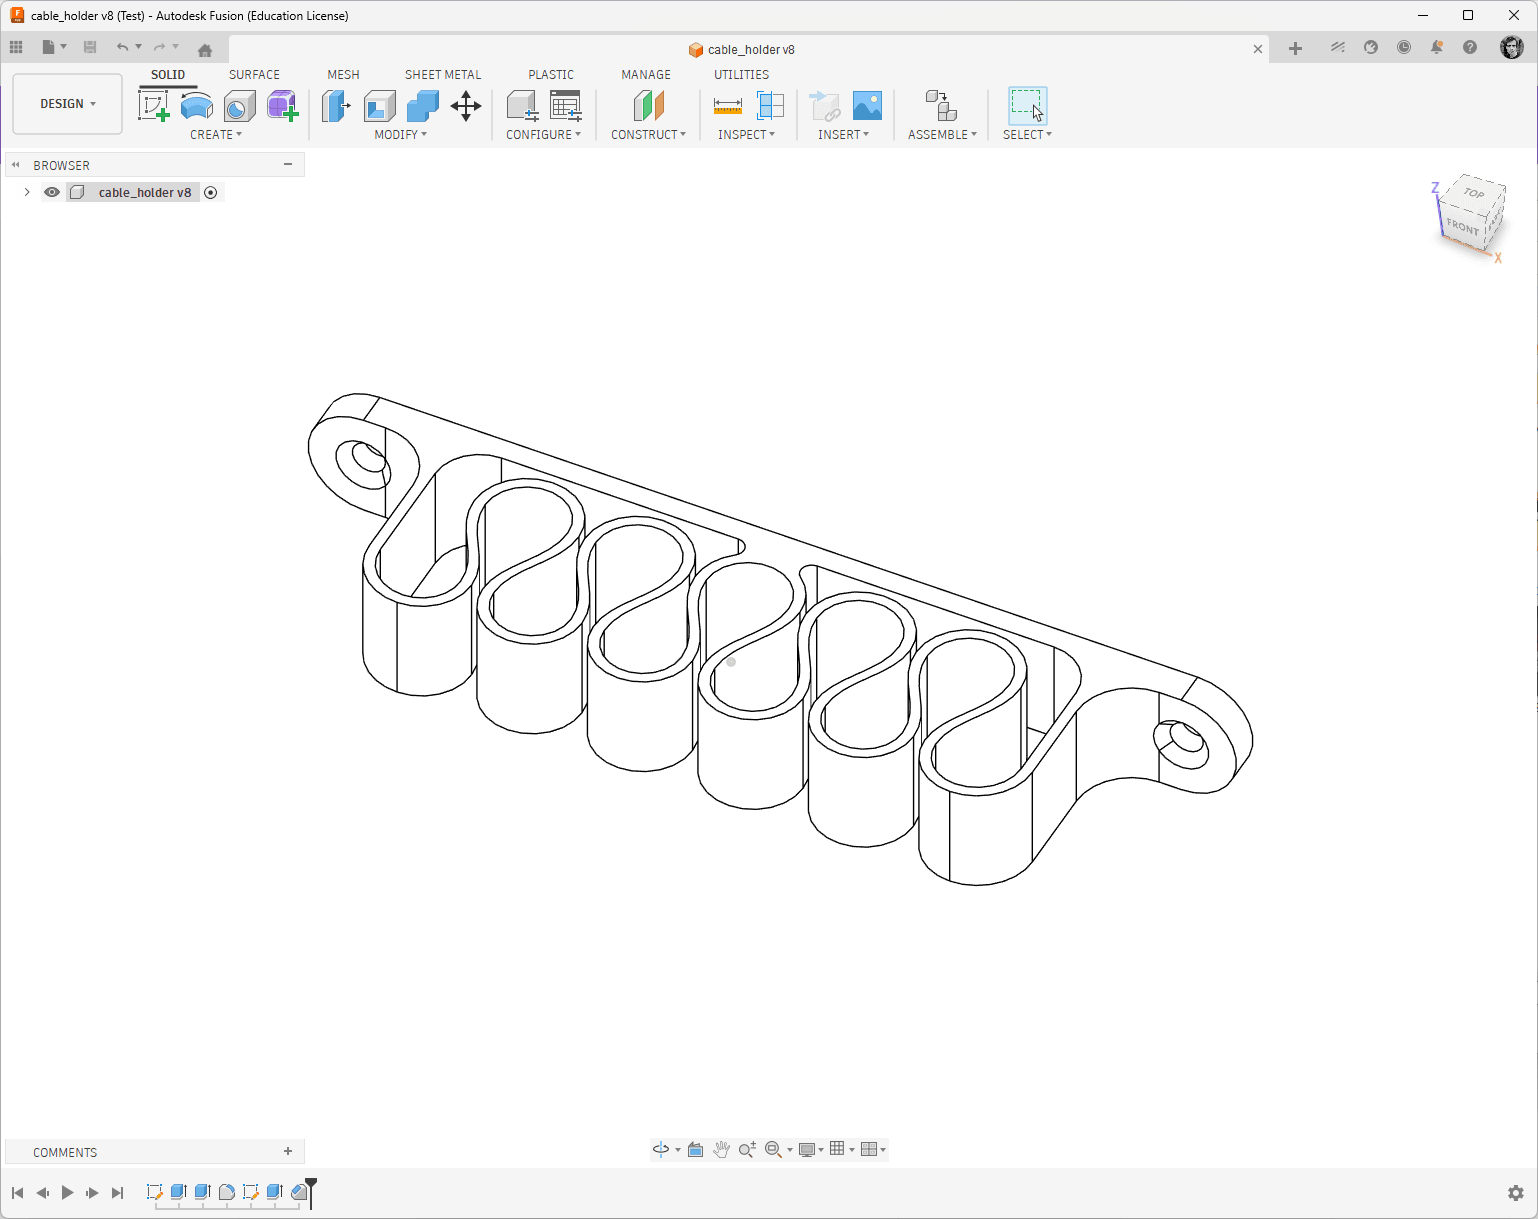Toggle the activate radio button beside cable_holder v8
Screen dimensions: 1538x1219
(x=211, y=192)
